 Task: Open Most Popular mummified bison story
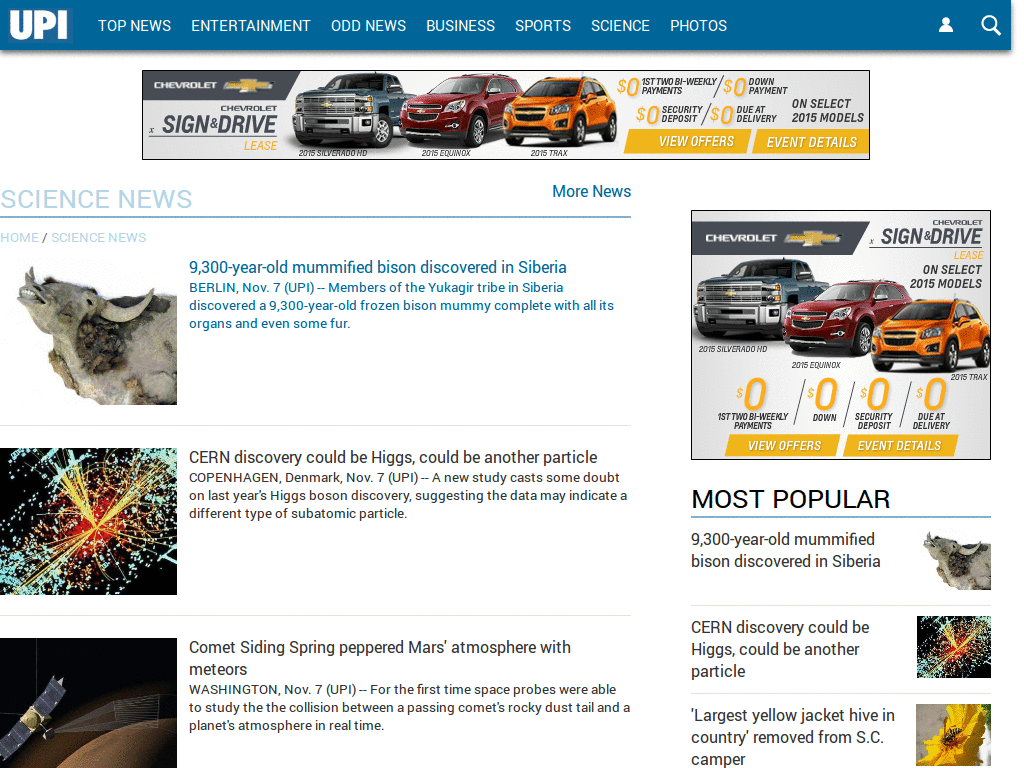(786, 551)
